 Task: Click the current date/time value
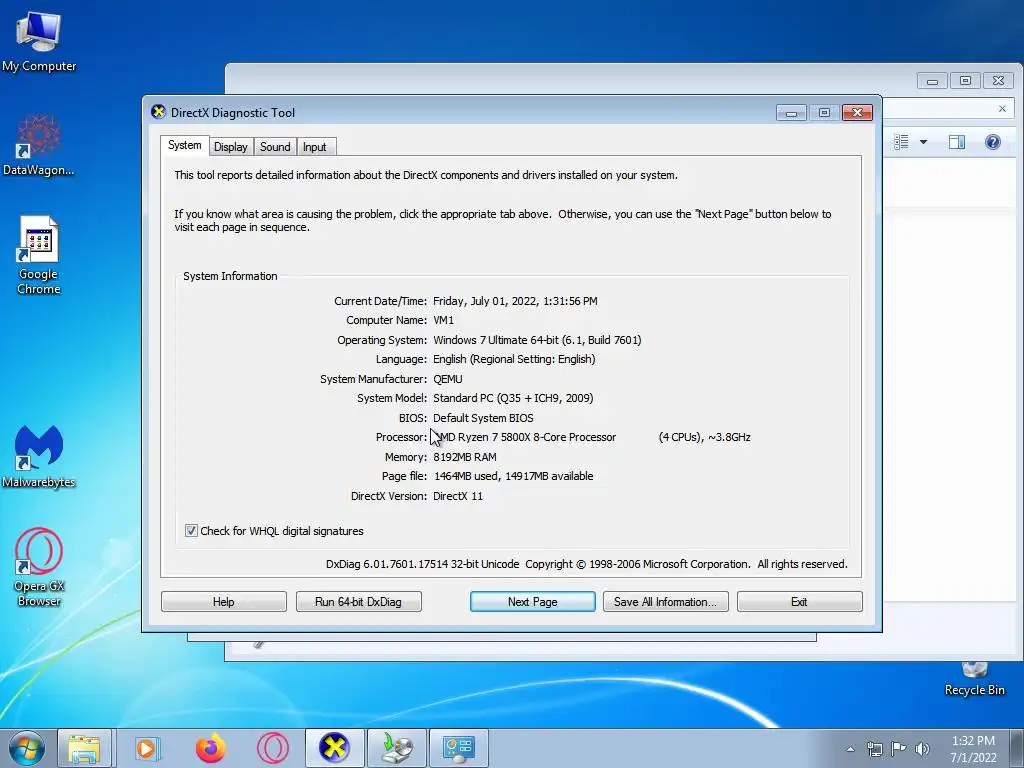515,301
